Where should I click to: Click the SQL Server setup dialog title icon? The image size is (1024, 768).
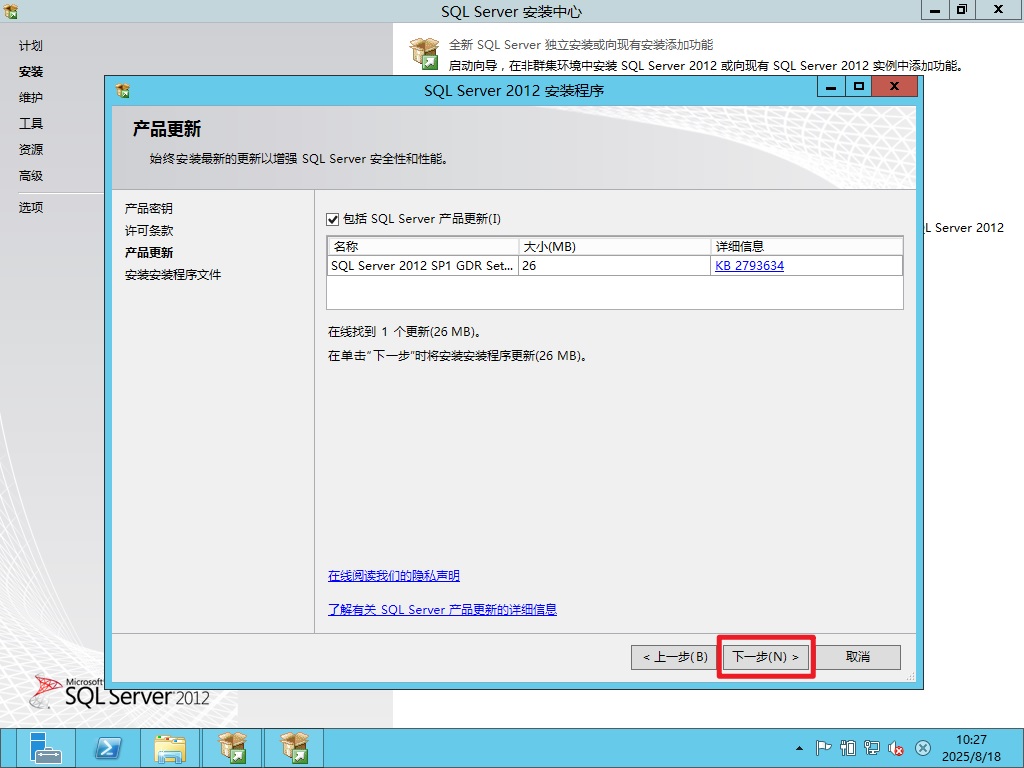click(x=123, y=90)
